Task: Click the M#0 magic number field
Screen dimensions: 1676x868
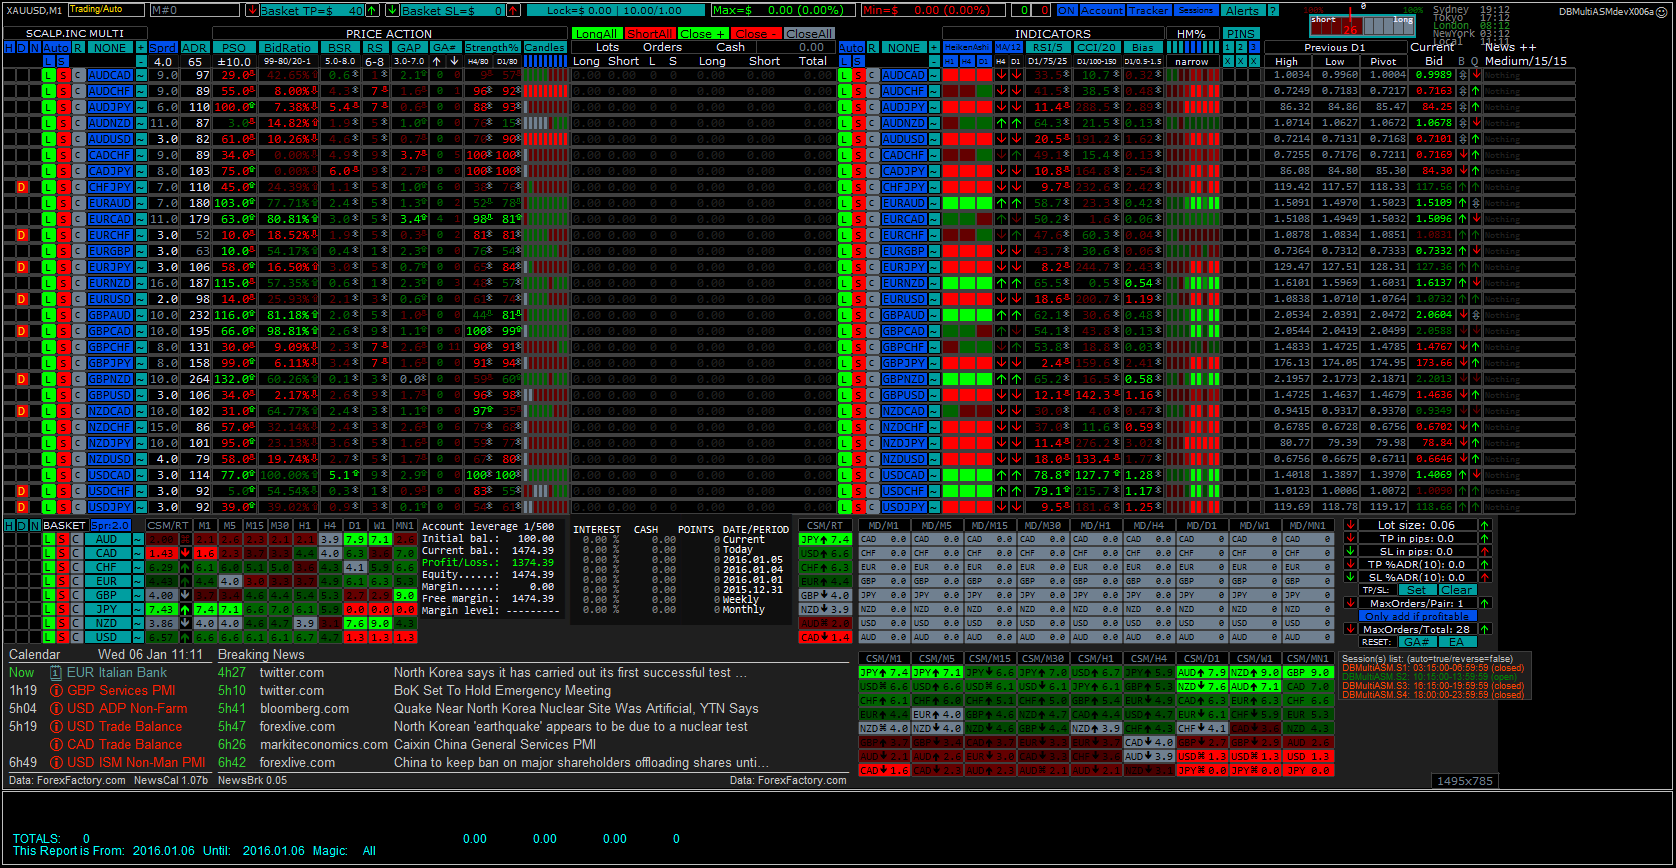Action: 194,10
